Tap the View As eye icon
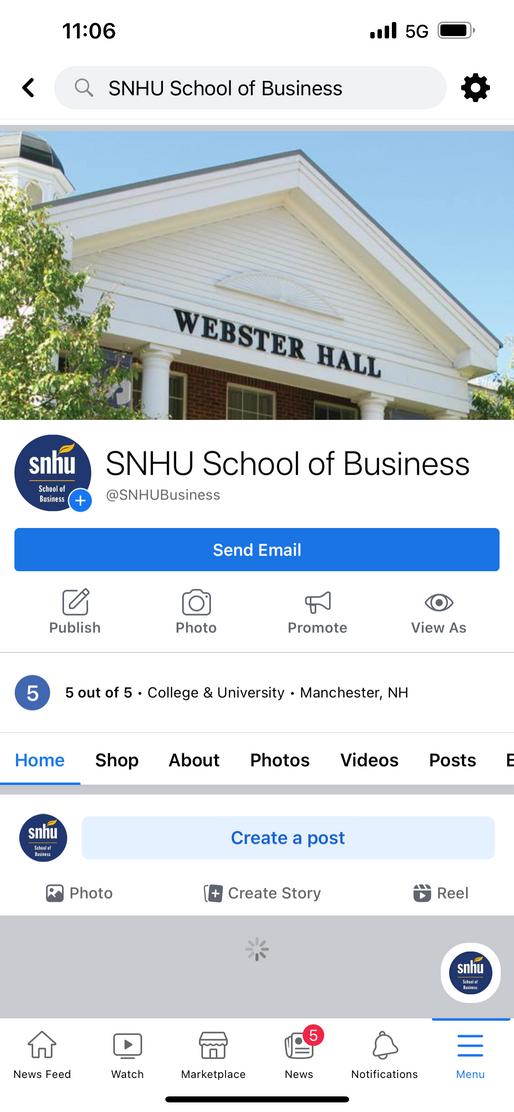 coord(439,602)
